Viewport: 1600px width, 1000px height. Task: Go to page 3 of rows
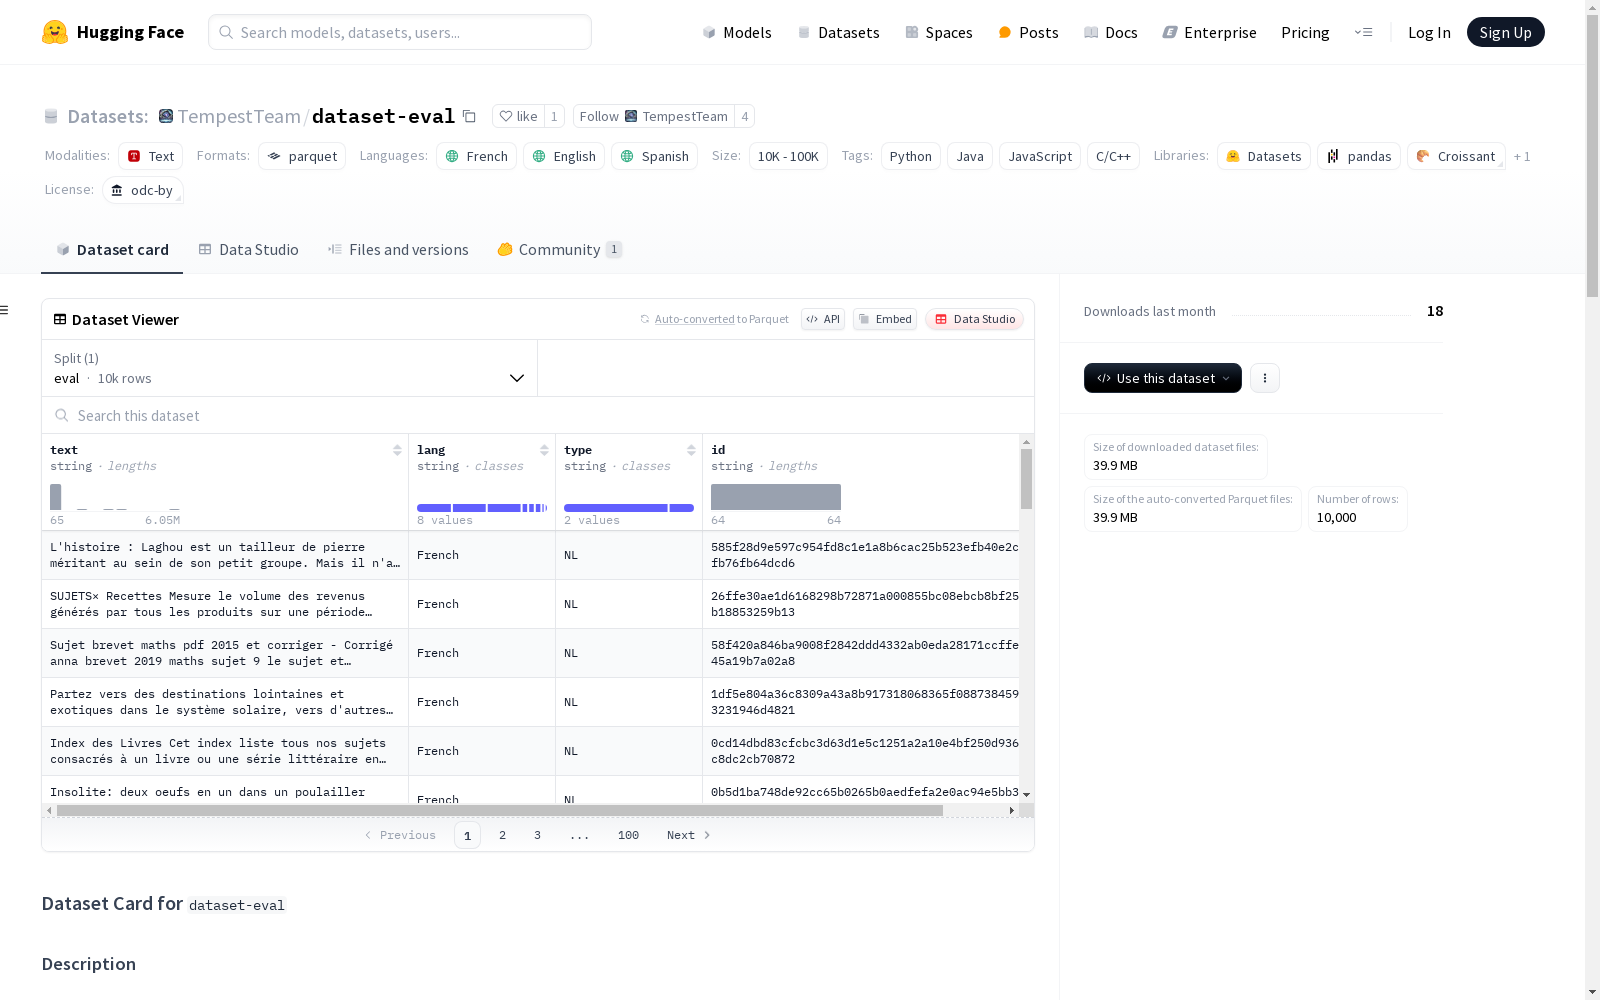[537, 835]
